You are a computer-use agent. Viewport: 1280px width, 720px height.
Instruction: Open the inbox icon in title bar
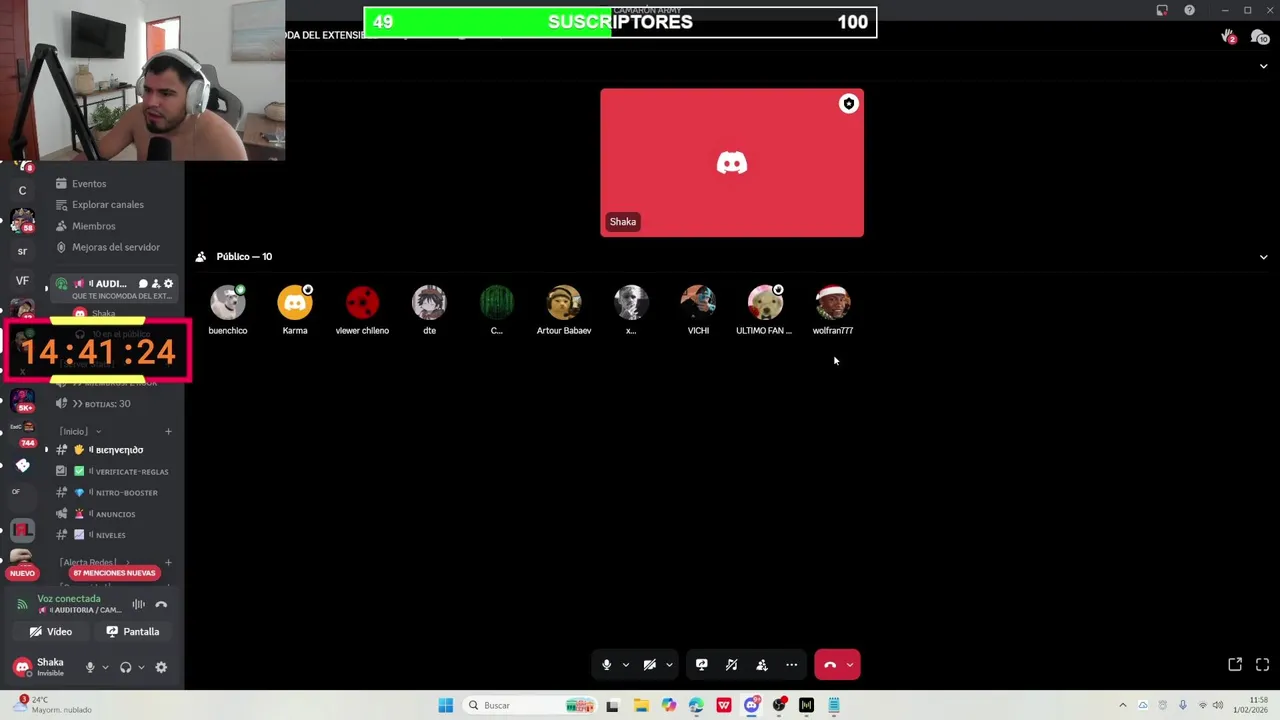[1162, 10]
